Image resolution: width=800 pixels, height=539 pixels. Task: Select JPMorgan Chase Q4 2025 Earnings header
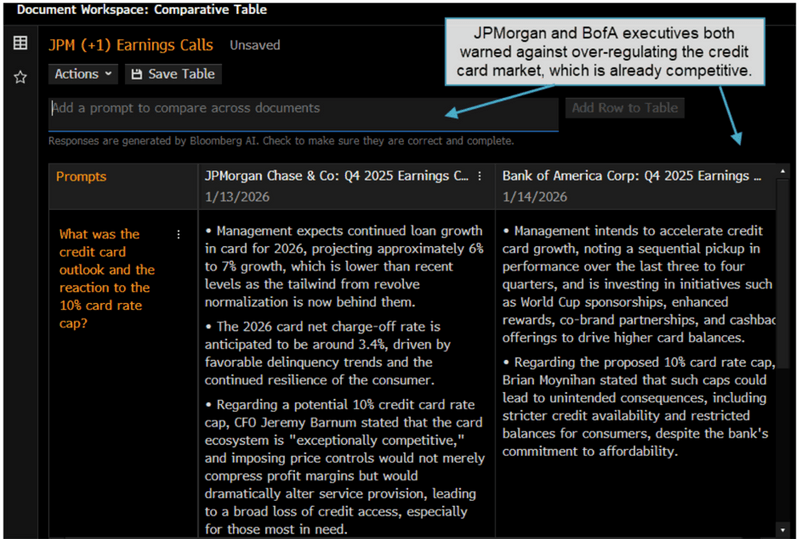[336, 176]
